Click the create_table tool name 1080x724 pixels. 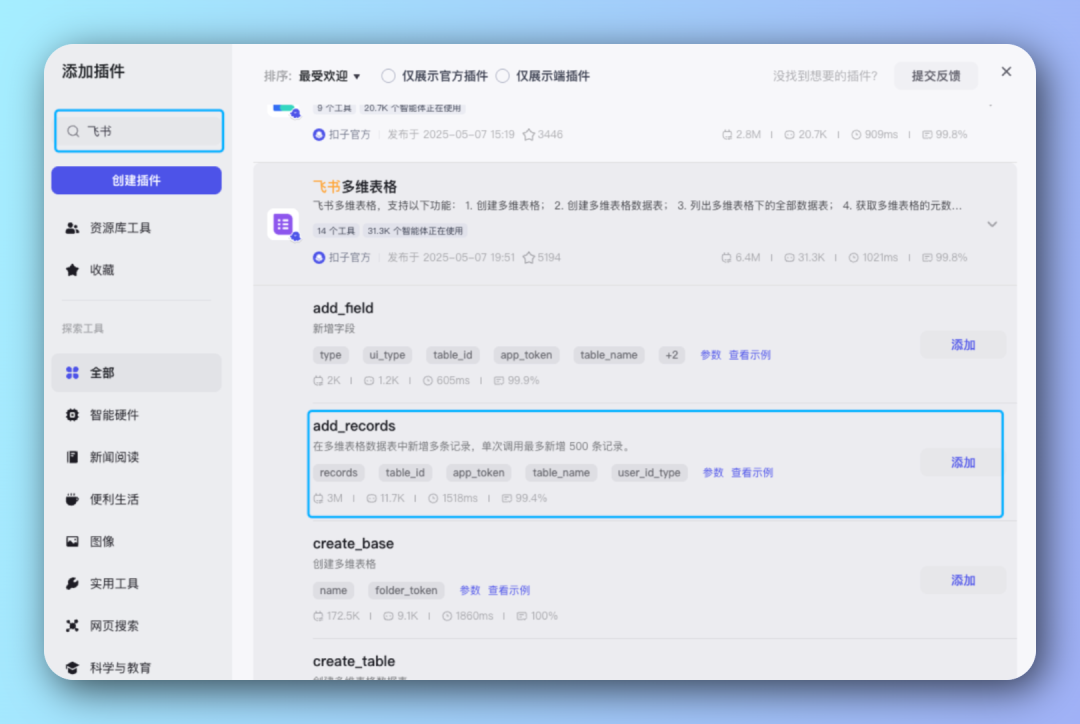(x=354, y=661)
